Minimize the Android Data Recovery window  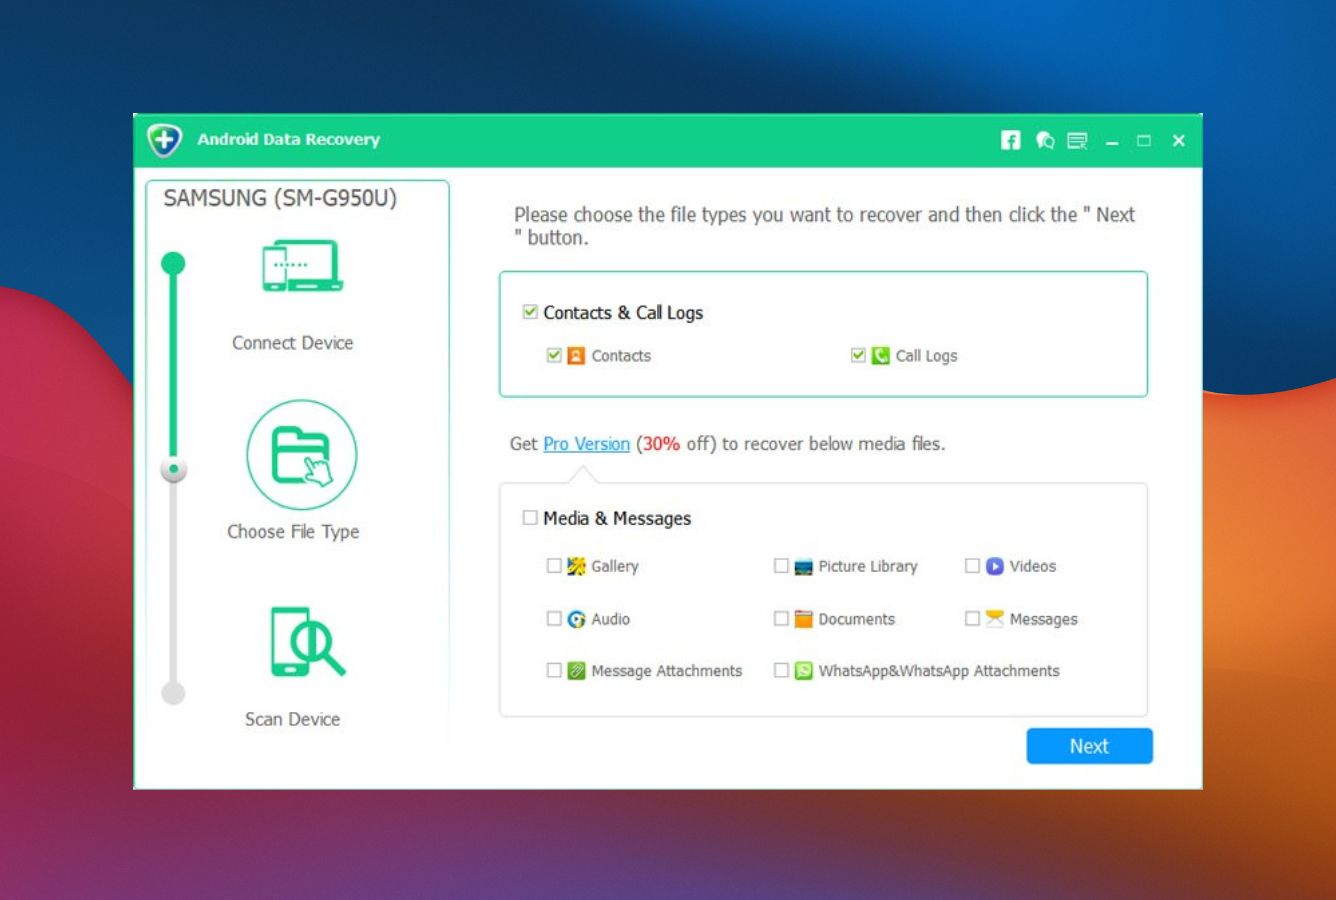click(x=1111, y=141)
